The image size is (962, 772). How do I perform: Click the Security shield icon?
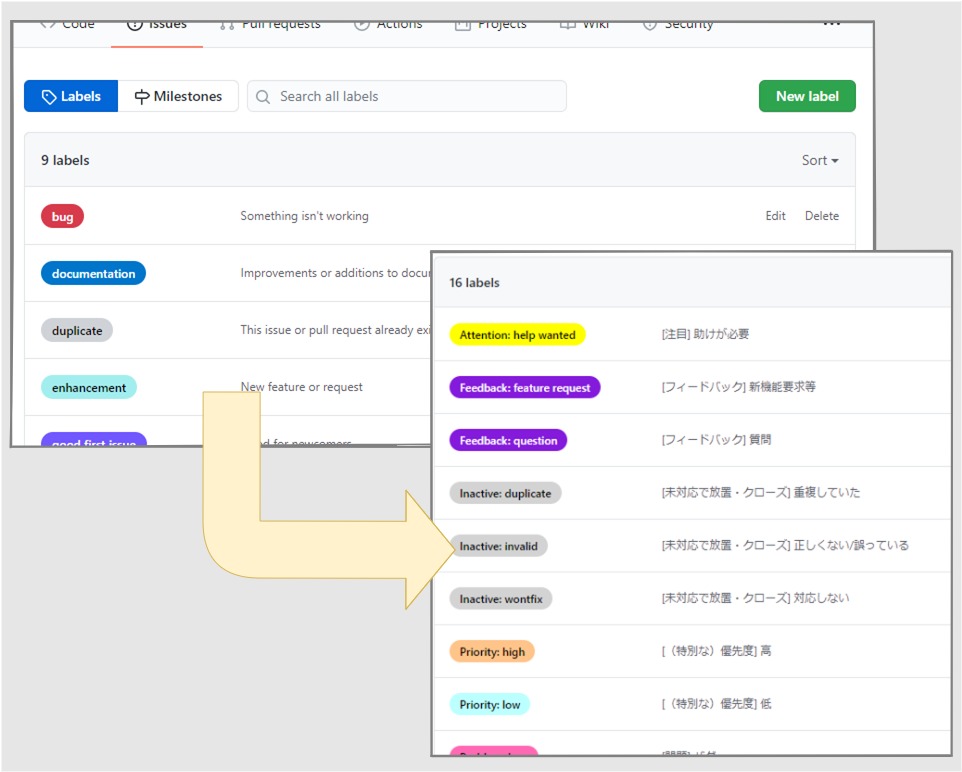pyautogui.click(x=651, y=23)
